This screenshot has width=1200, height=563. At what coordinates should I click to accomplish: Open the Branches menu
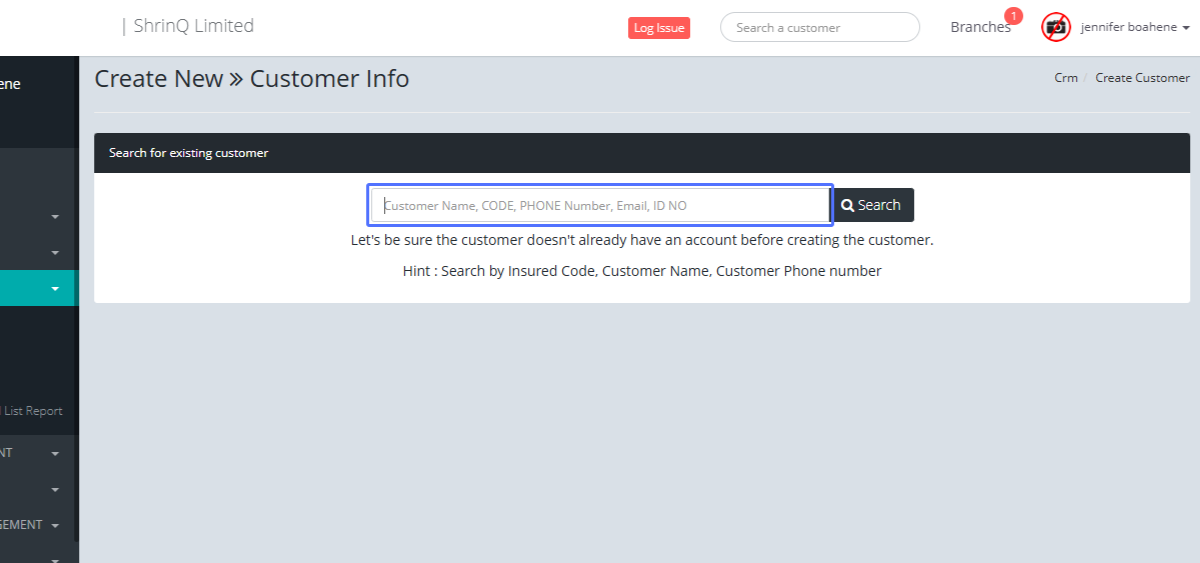pyautogui.click(x=979, y=28)
